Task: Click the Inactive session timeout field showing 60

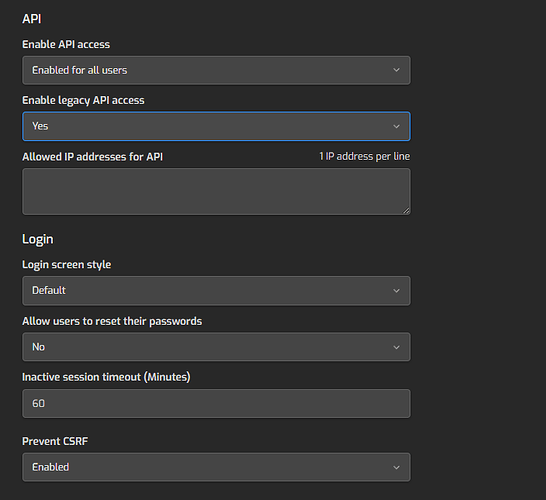Action: click(x=216, y=404)
